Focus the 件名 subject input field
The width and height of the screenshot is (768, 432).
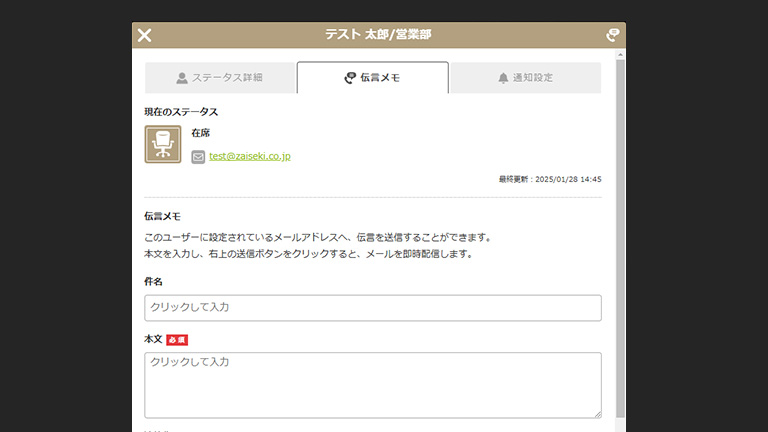point(372,308)
